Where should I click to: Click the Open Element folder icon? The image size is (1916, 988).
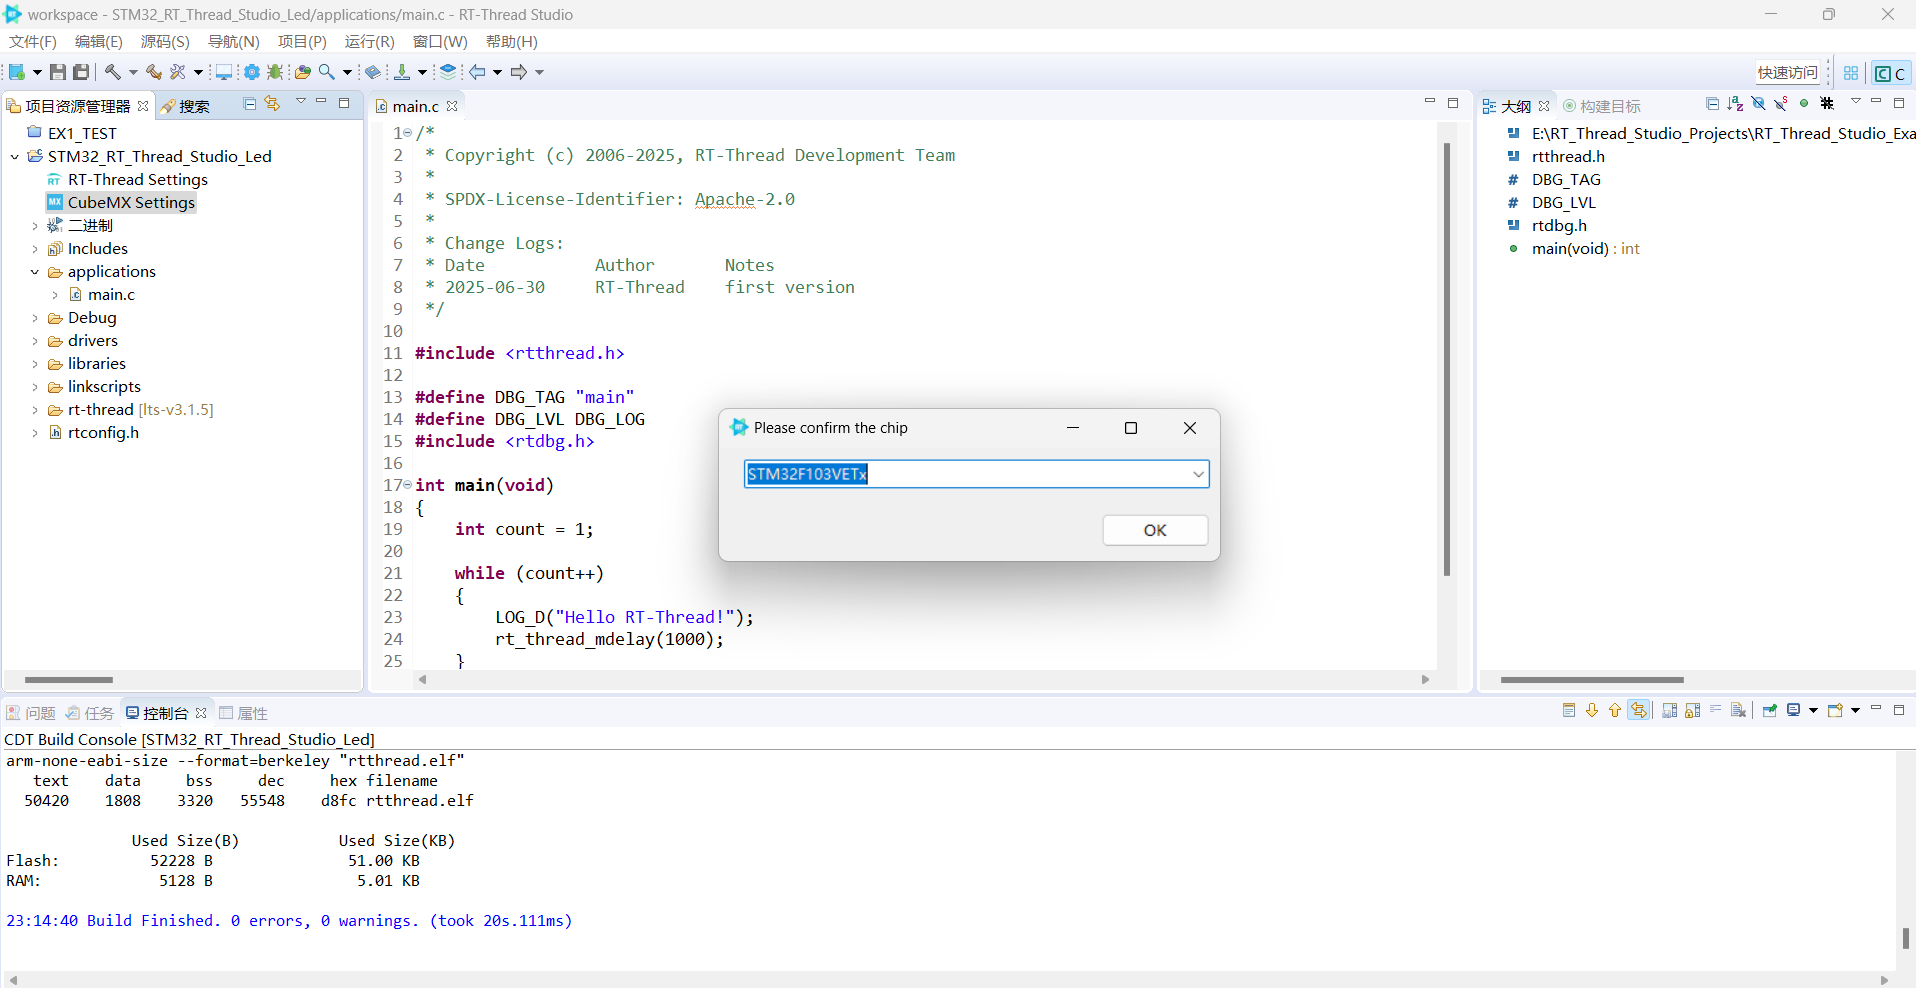click(x=302, y=72)
